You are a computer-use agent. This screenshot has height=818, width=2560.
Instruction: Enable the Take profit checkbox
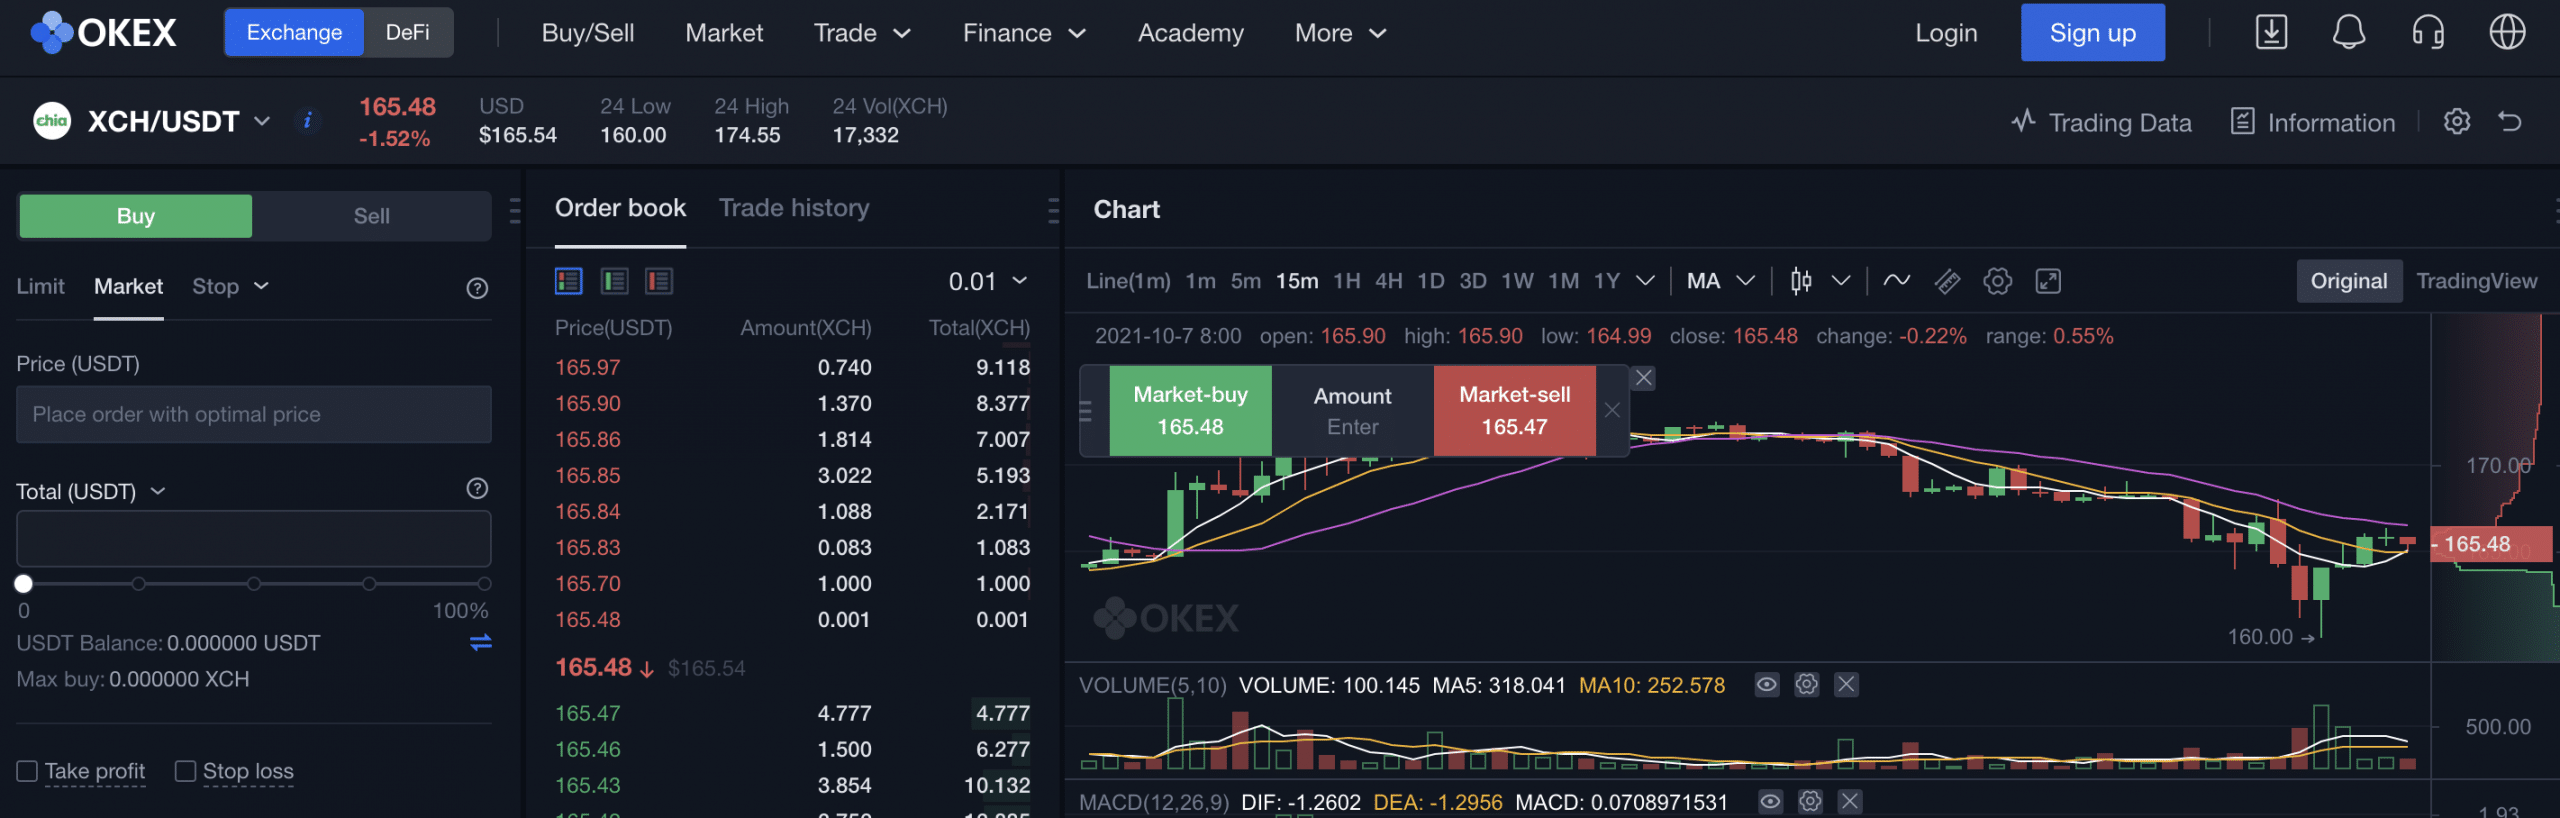pos(27,771)
